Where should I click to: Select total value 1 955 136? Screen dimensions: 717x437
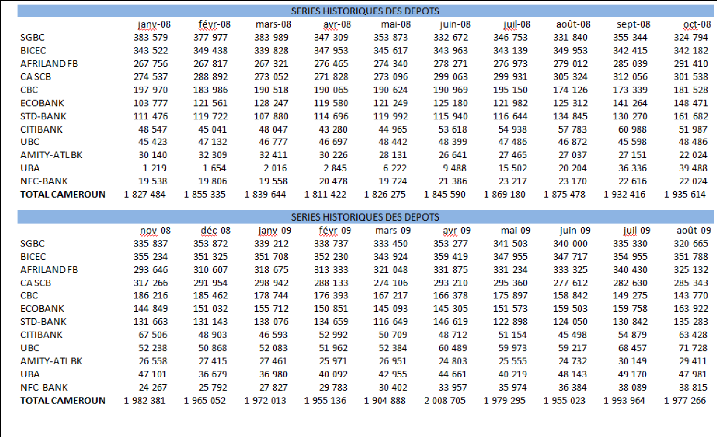(325, 401)
